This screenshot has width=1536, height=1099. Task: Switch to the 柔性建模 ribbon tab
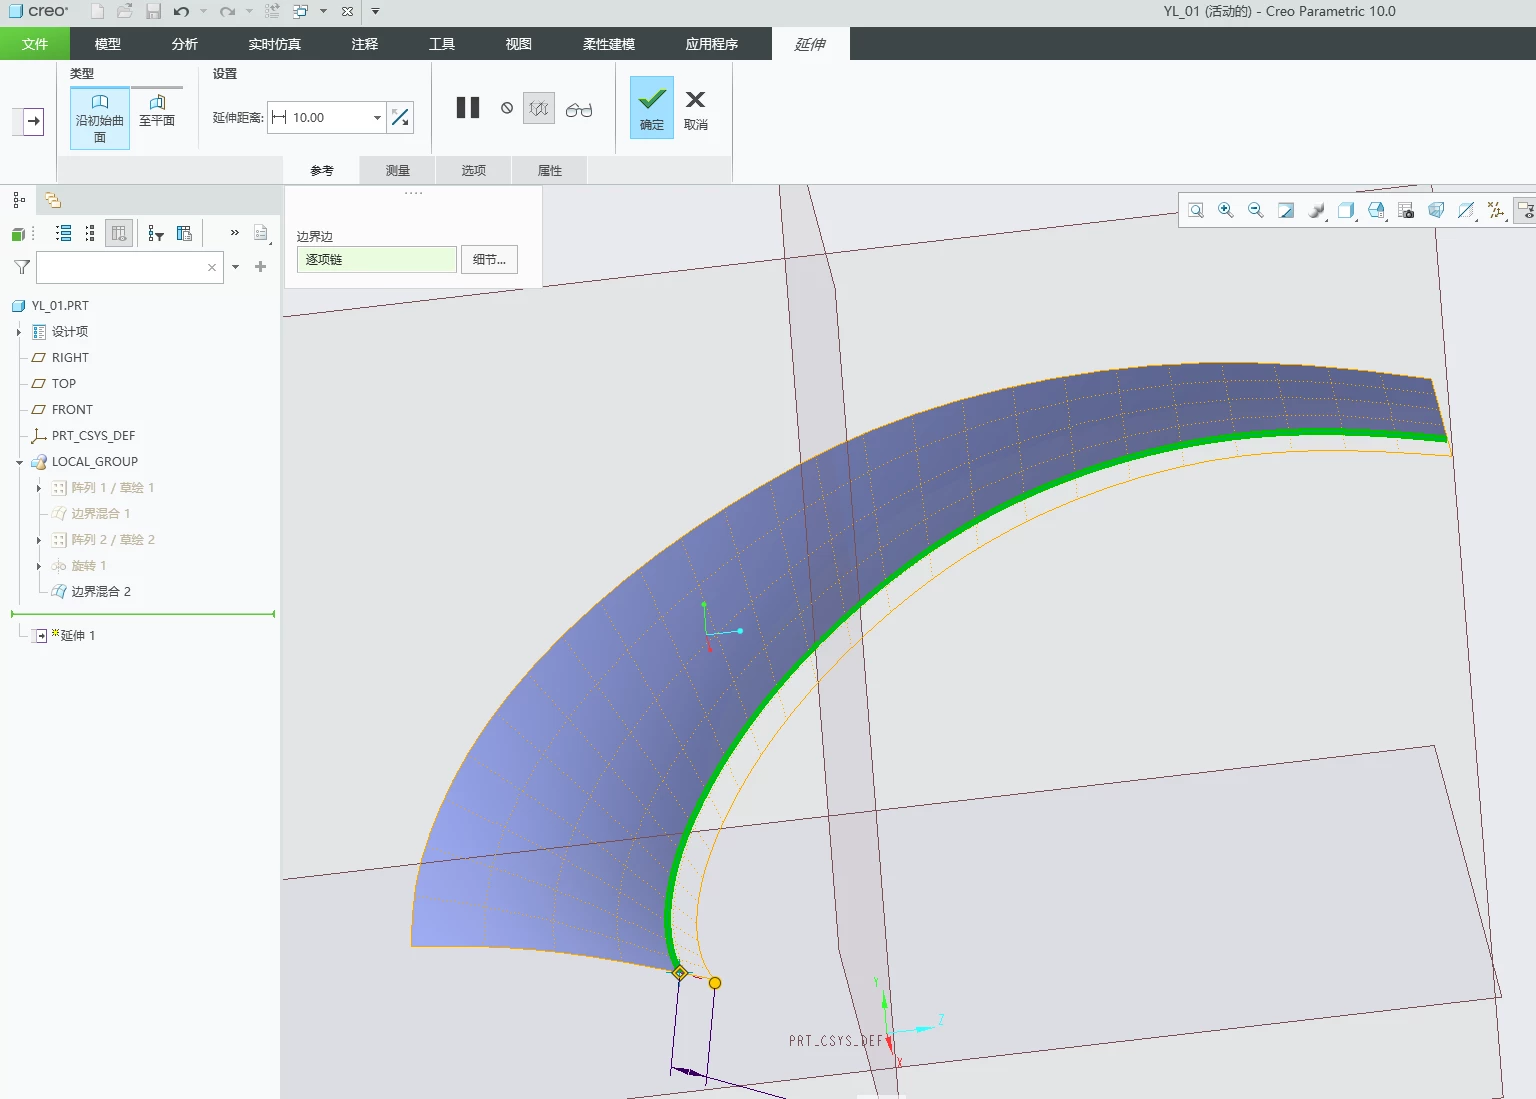click(x=608, y=44)
